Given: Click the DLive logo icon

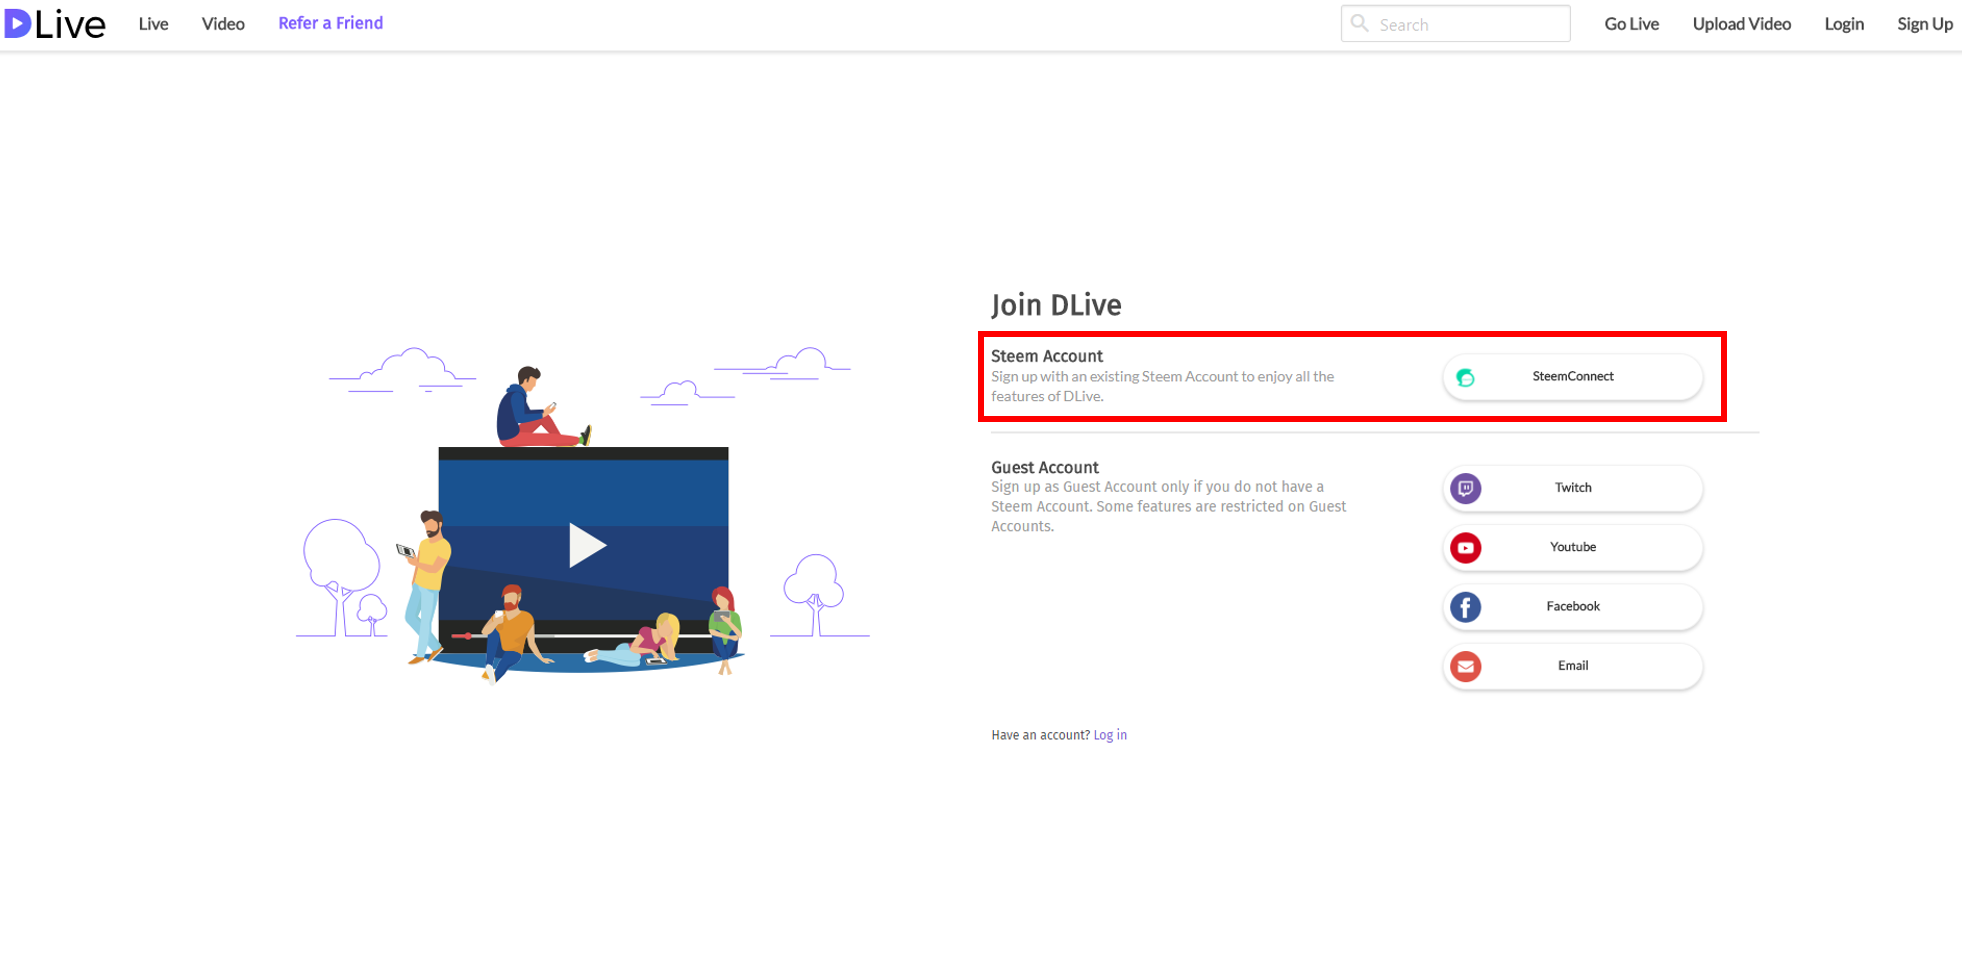Looking at the screenshot, I should 18,24.
